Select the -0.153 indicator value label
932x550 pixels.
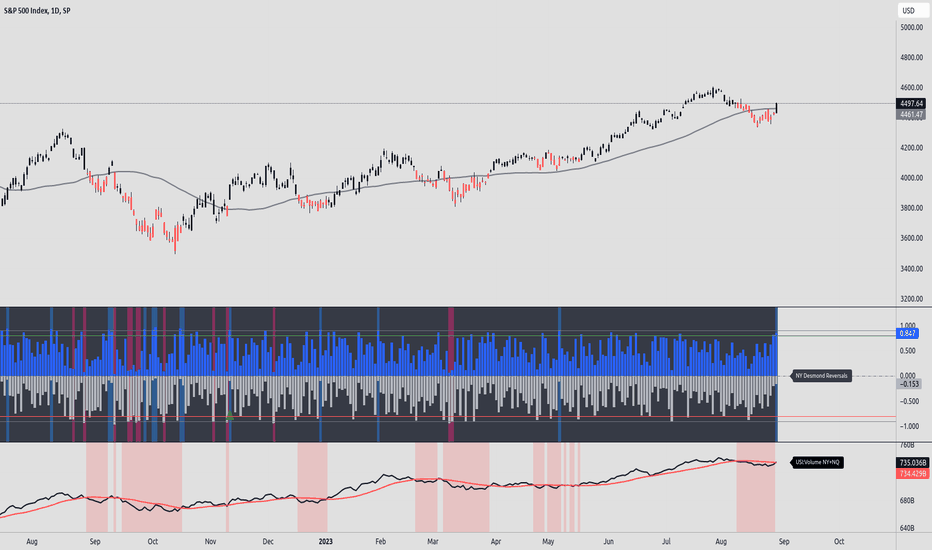(x=909, y=384)
